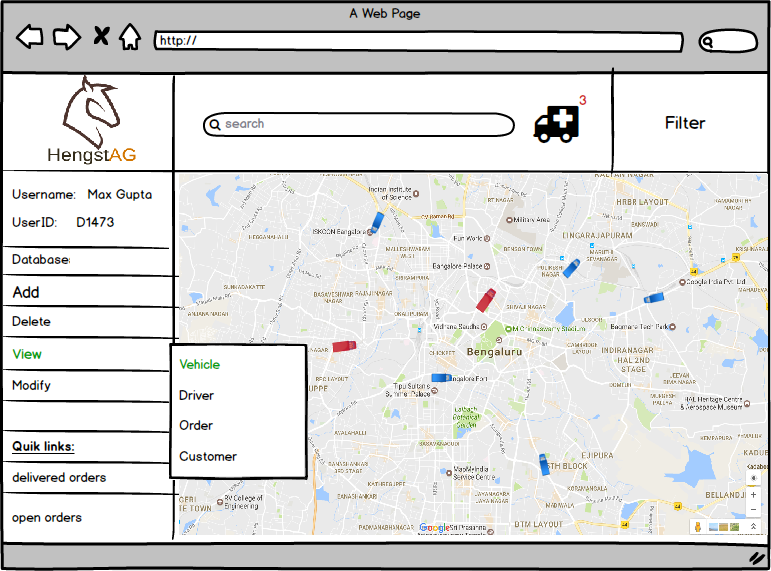The image size is (771, 571).
Task: Select Modify in the database menu
Action: point(31,385)
